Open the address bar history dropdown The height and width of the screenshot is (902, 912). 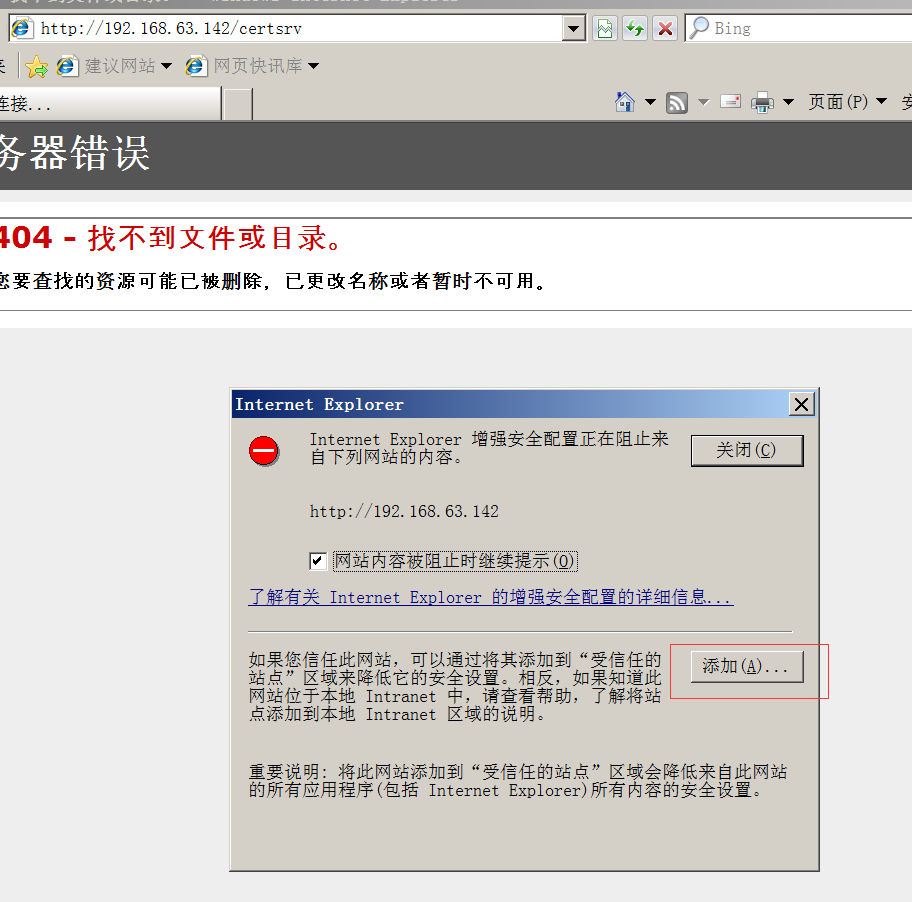point(573,28)
